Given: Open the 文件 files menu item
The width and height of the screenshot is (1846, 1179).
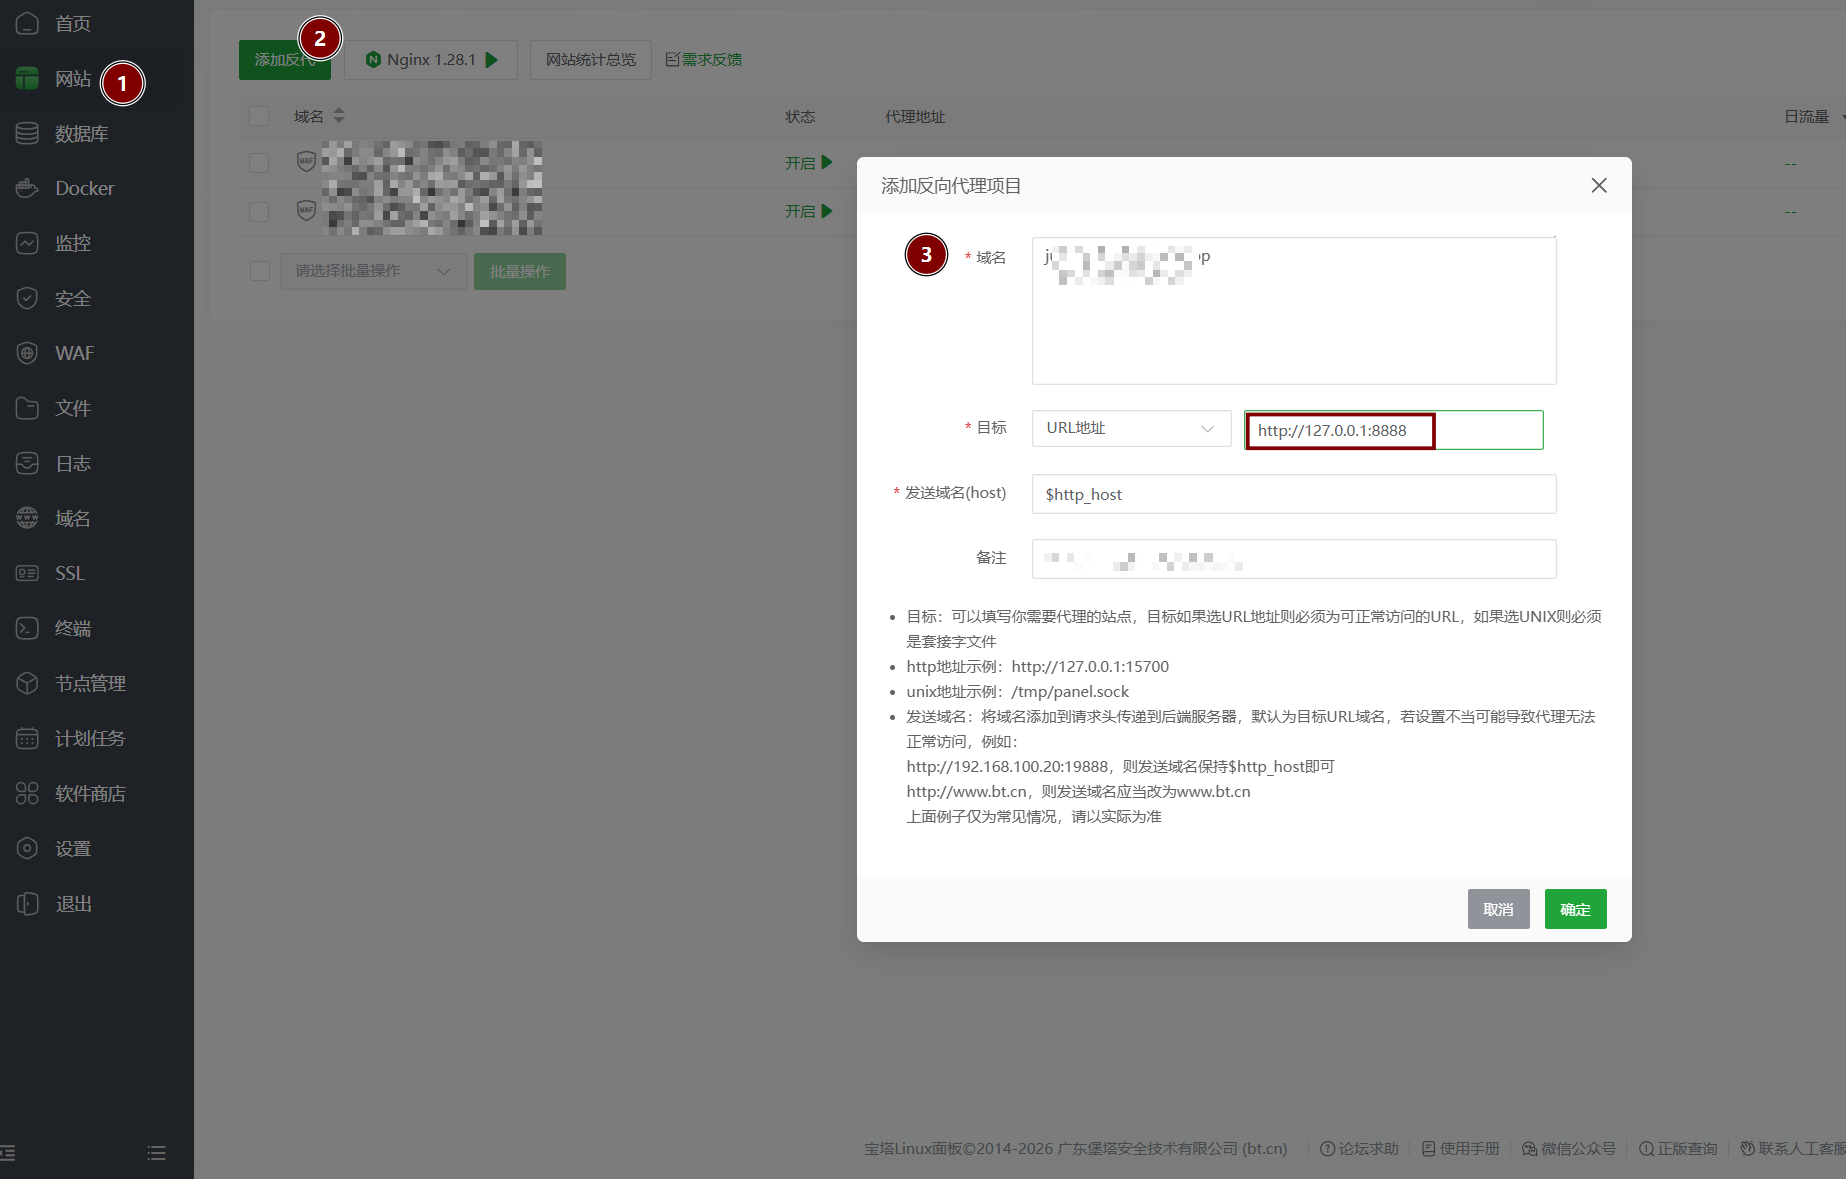Looking at the screenshot, I should pos(73,408).
